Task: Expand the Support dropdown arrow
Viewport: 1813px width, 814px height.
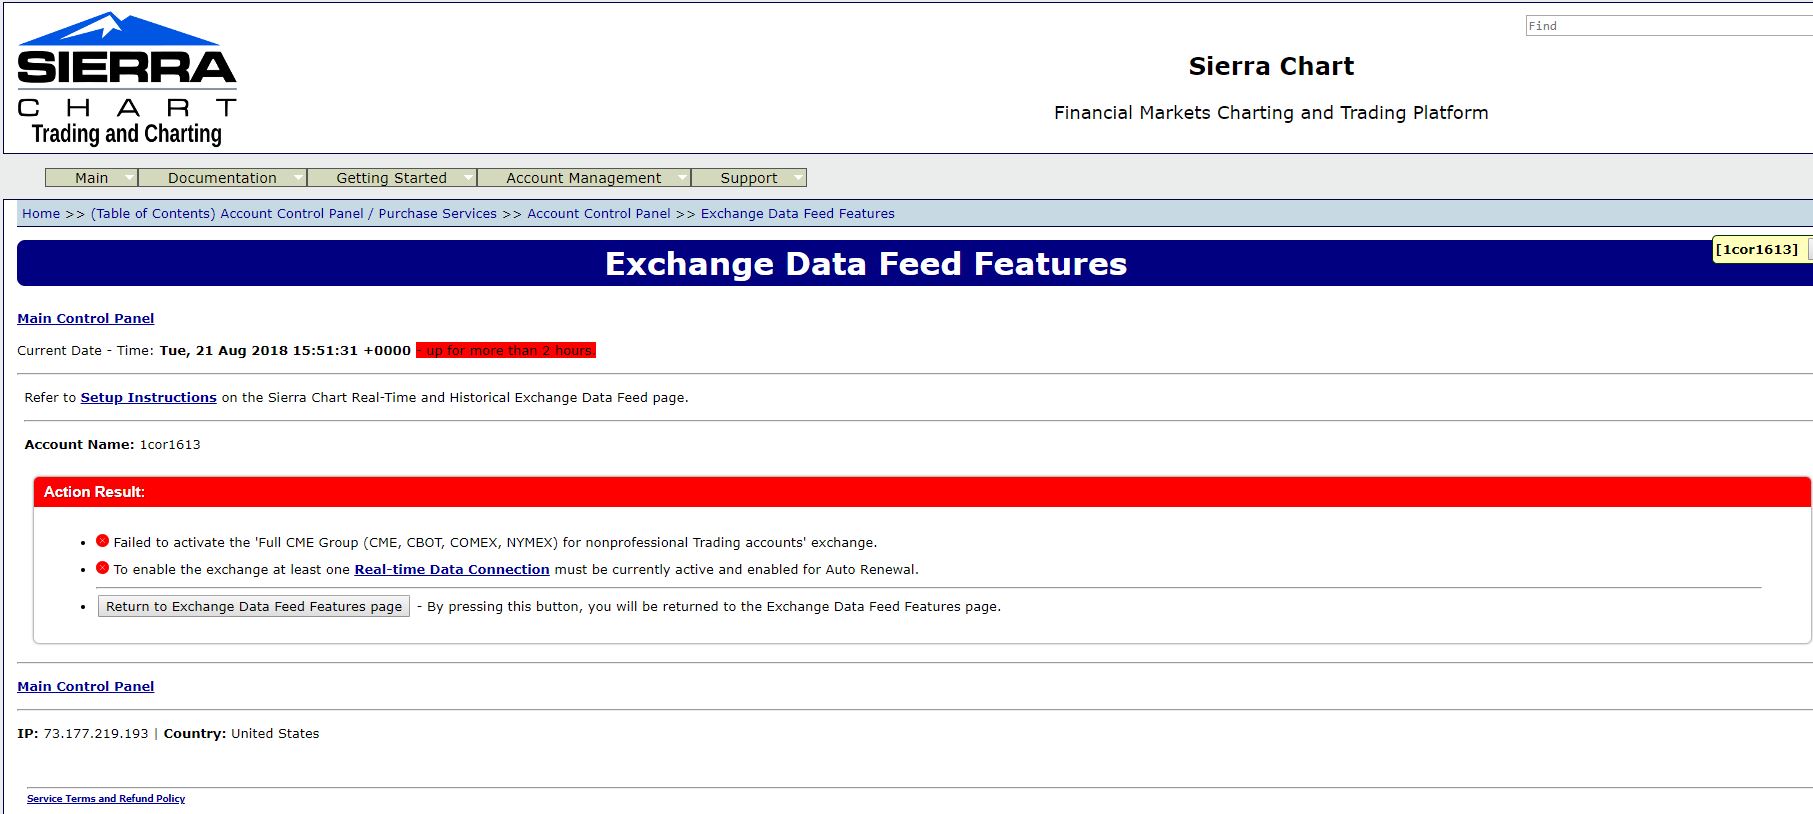Action: tap(797, 178)
